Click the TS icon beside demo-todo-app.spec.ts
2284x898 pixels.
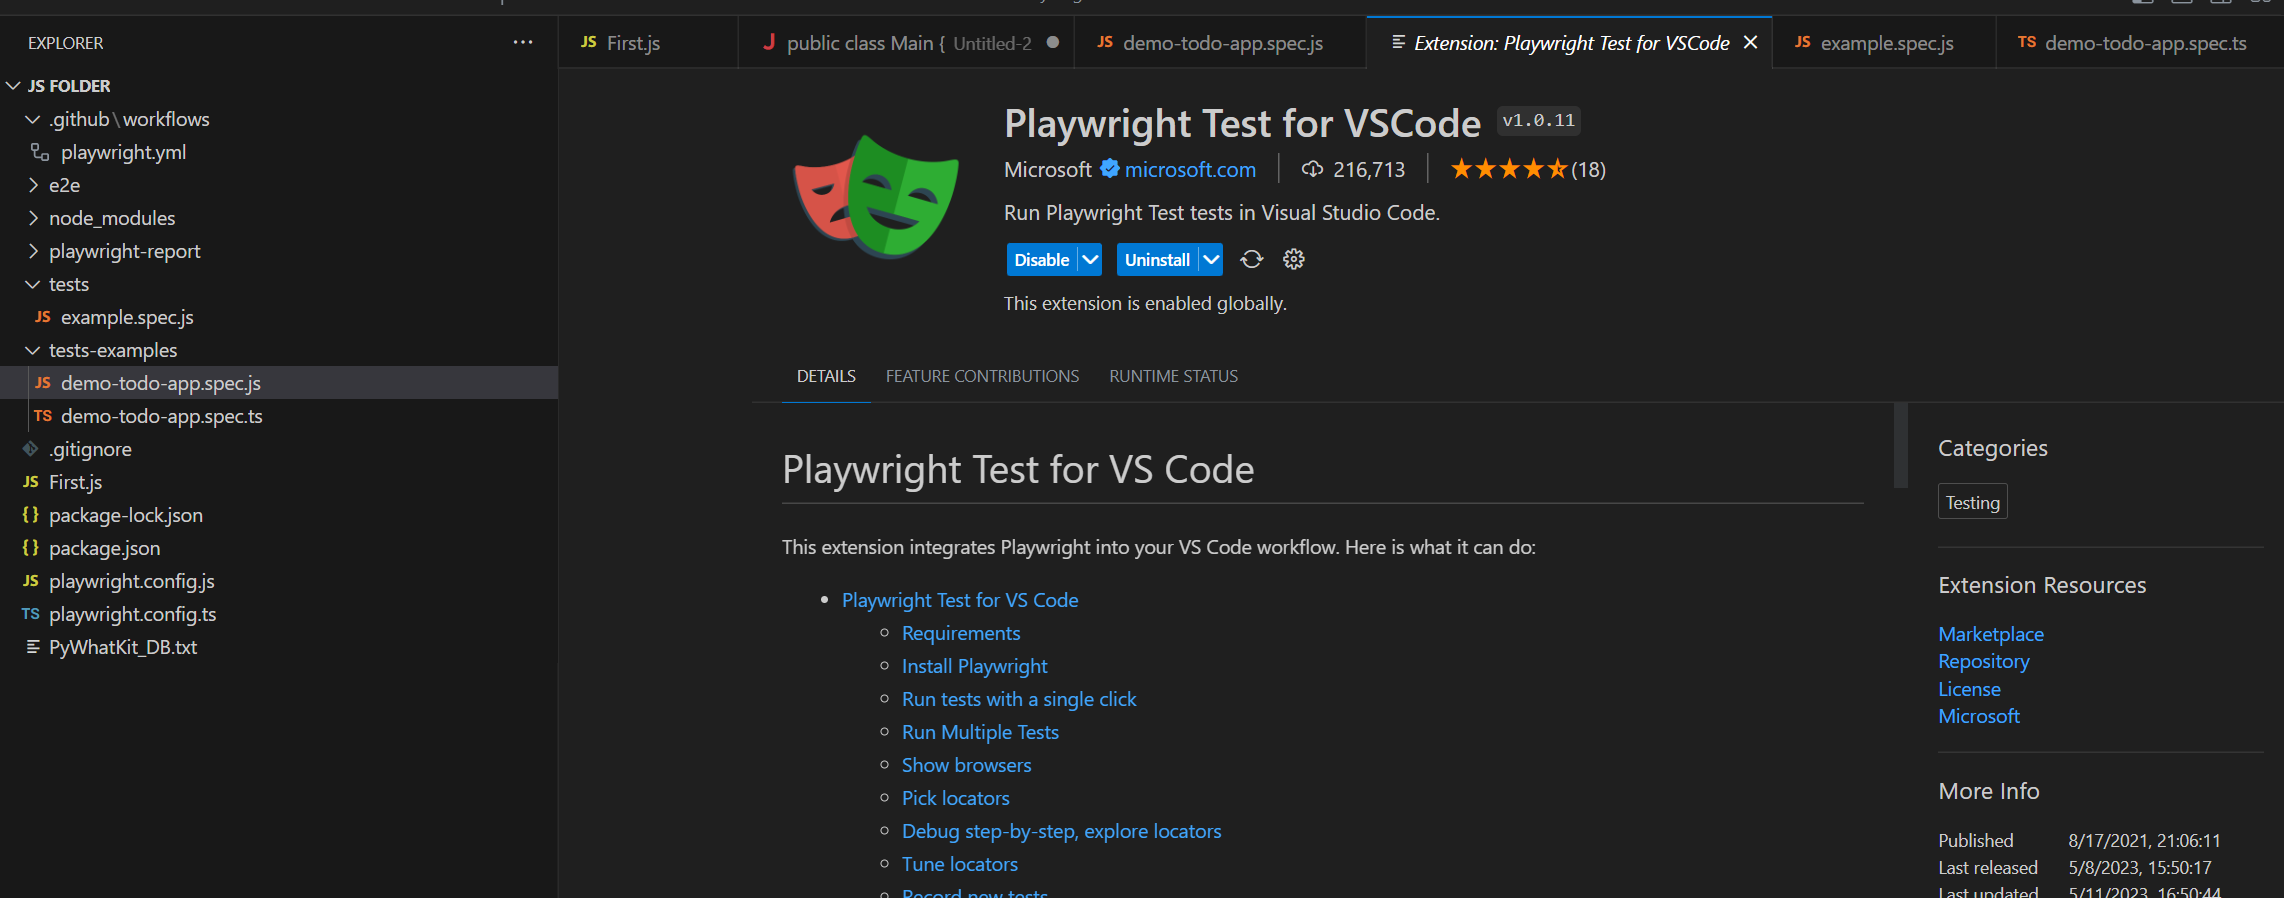42,416
